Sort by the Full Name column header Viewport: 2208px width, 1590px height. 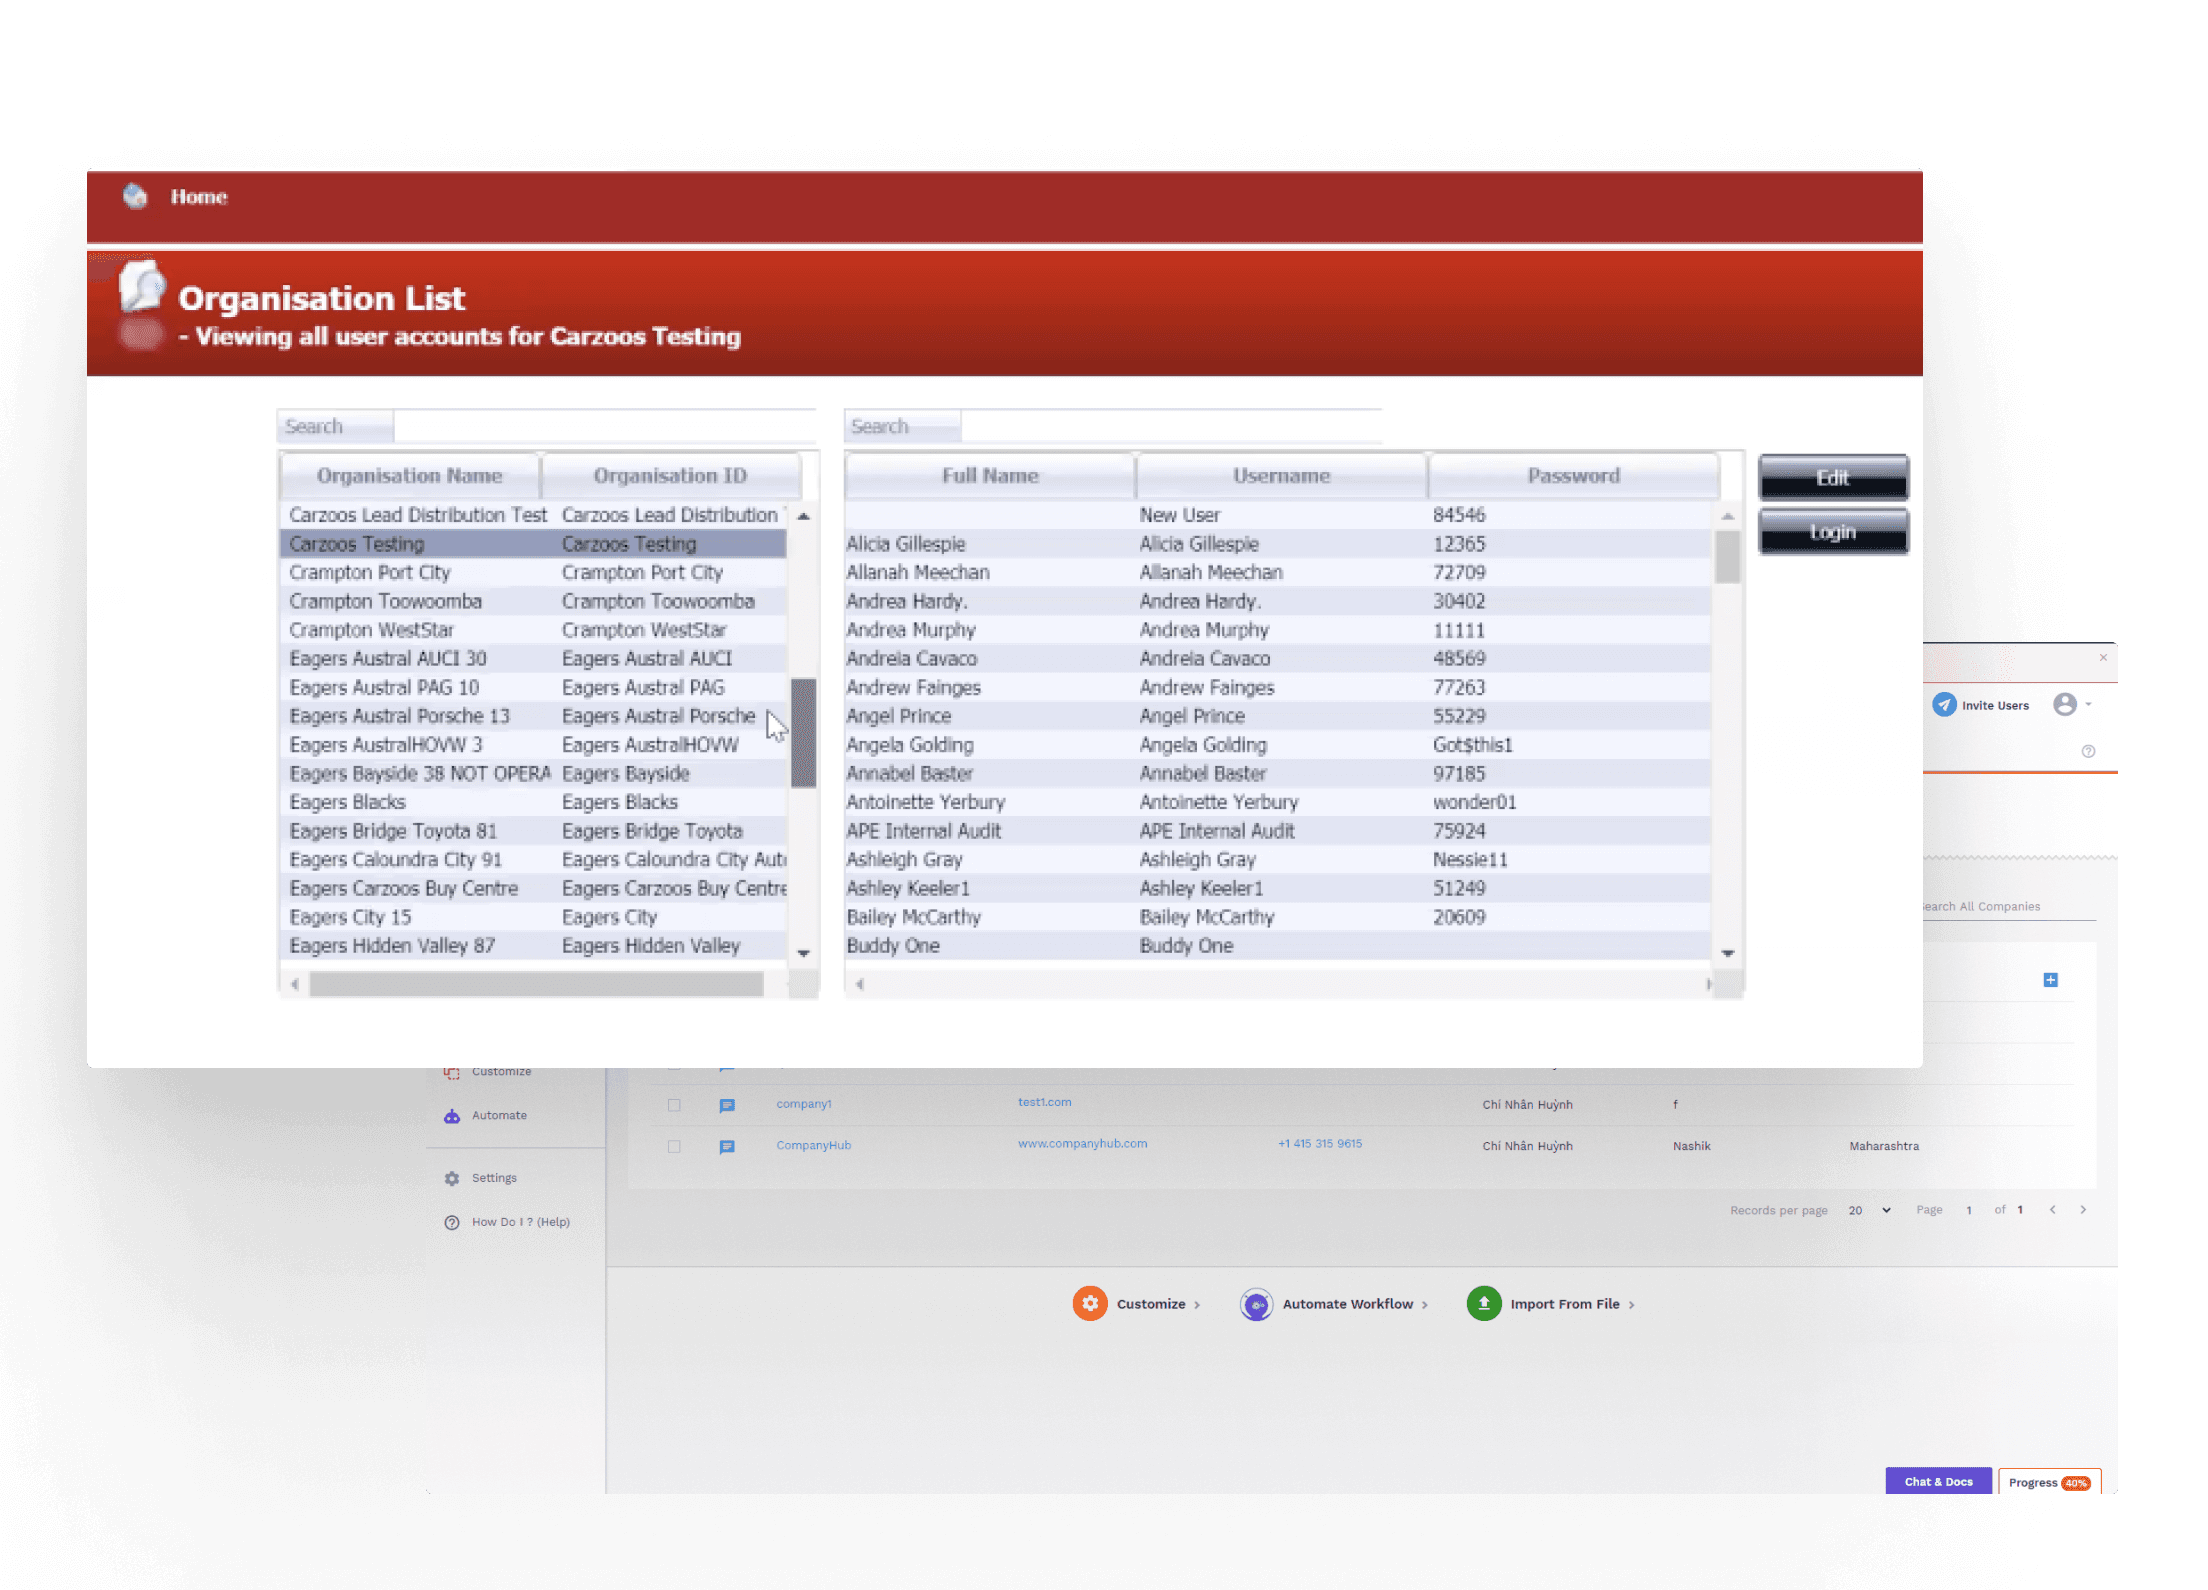tap(990, 476)
